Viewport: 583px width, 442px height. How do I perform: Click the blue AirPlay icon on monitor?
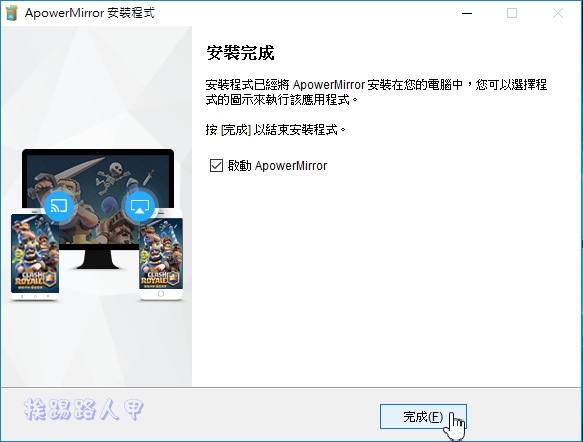[x=139, y=206]
